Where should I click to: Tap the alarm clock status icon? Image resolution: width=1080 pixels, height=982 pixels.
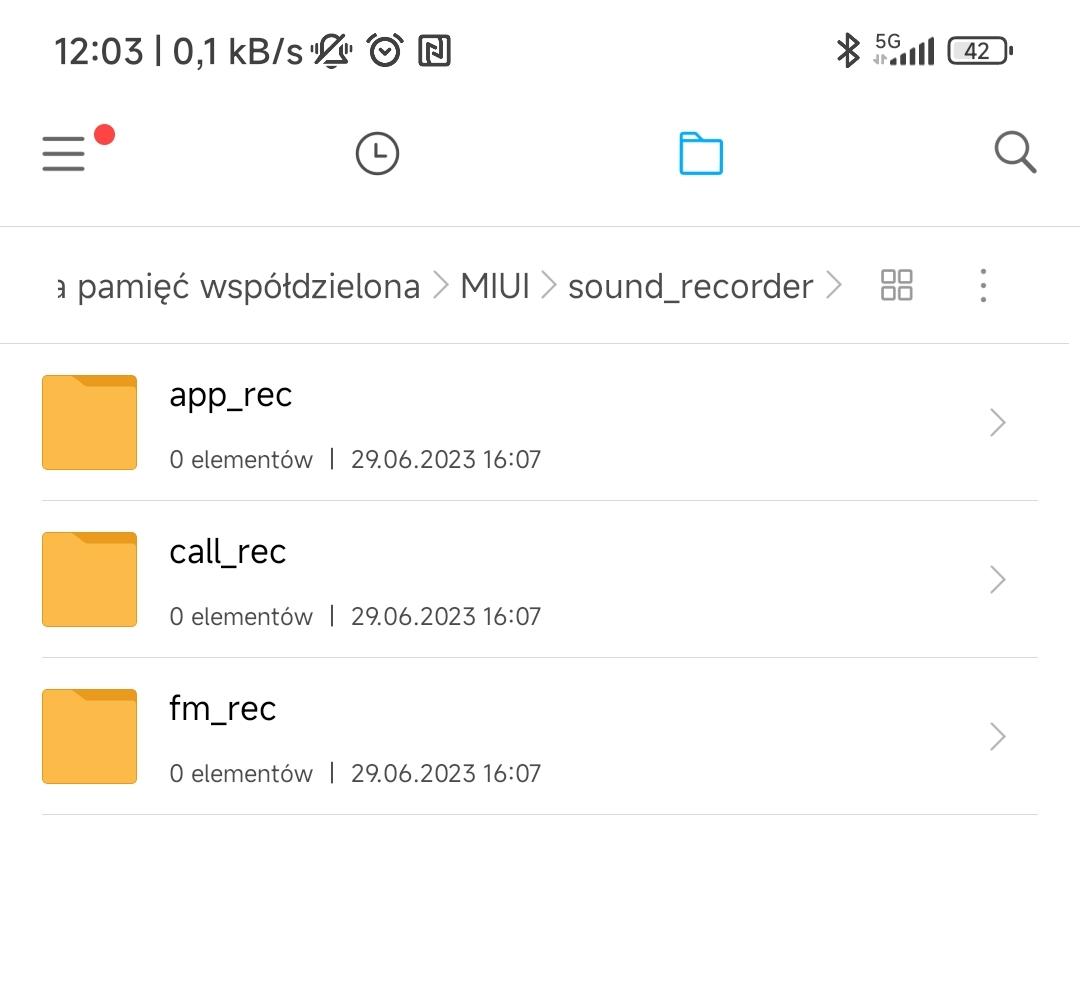click(385, 50)
